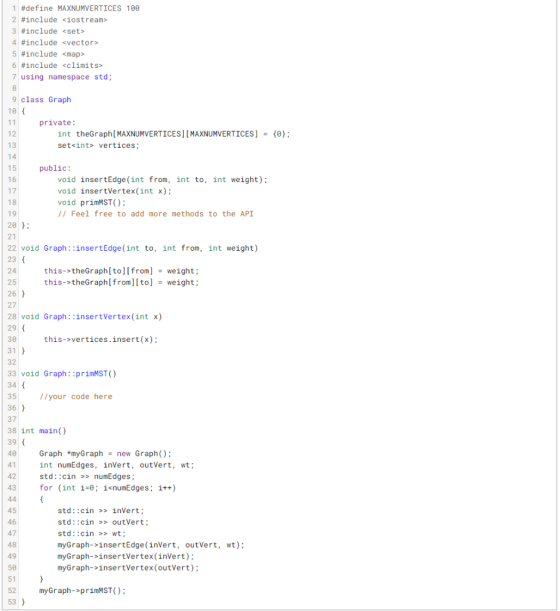Click 'std::cin >> numEdges;' line
Image resolution: width=560 pixels, height=611 pixels.
(87, 476)
